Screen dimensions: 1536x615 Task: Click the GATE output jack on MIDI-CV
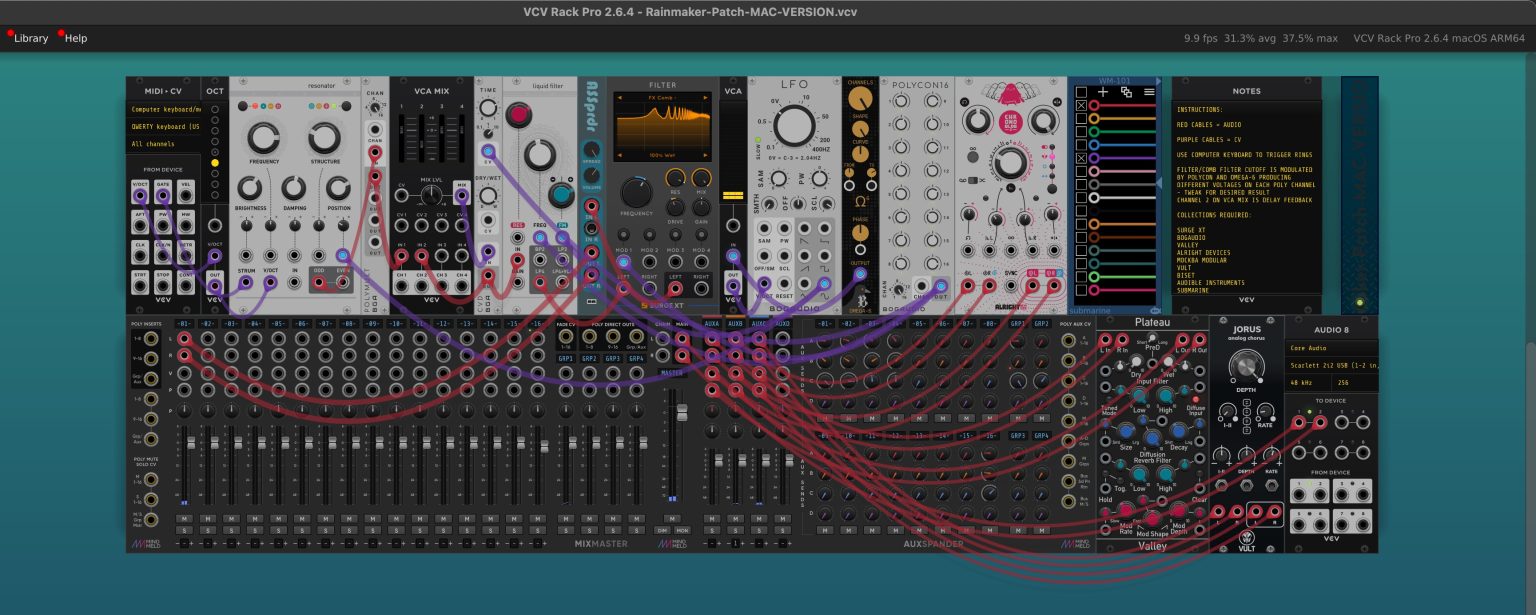[x=164, y=196]
